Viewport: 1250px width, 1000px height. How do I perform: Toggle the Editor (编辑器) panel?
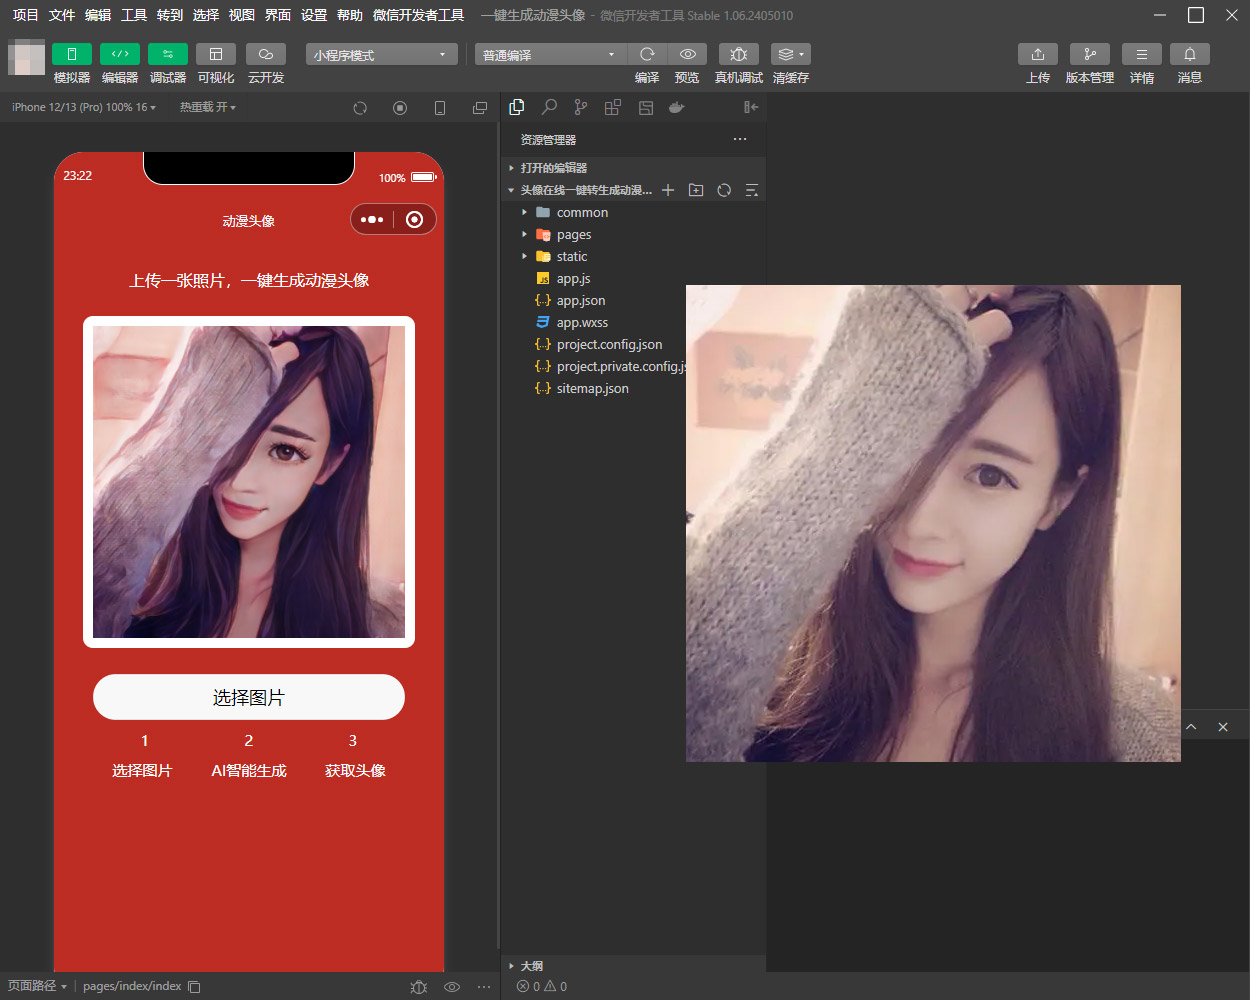[x=120, y=54]
